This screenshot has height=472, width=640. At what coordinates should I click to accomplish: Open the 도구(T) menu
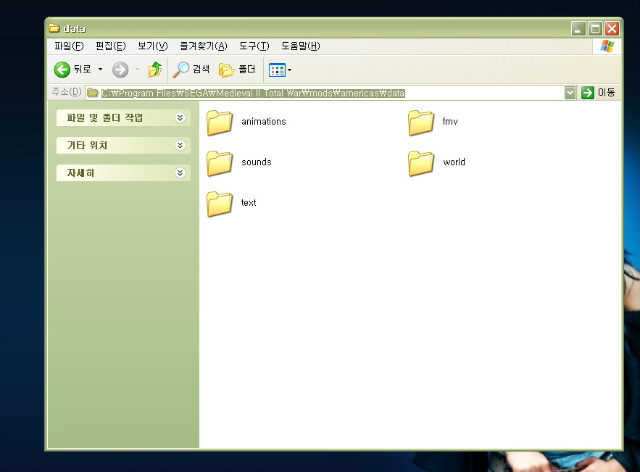tap(254, 46)
